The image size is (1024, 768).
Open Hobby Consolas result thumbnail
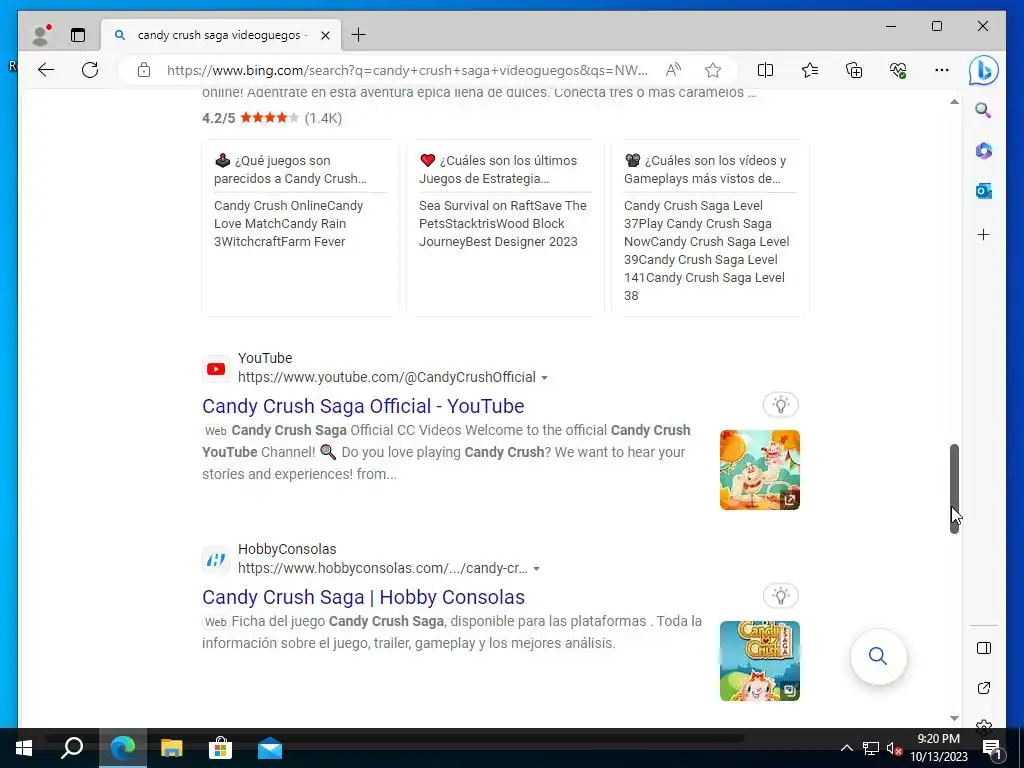760,661
